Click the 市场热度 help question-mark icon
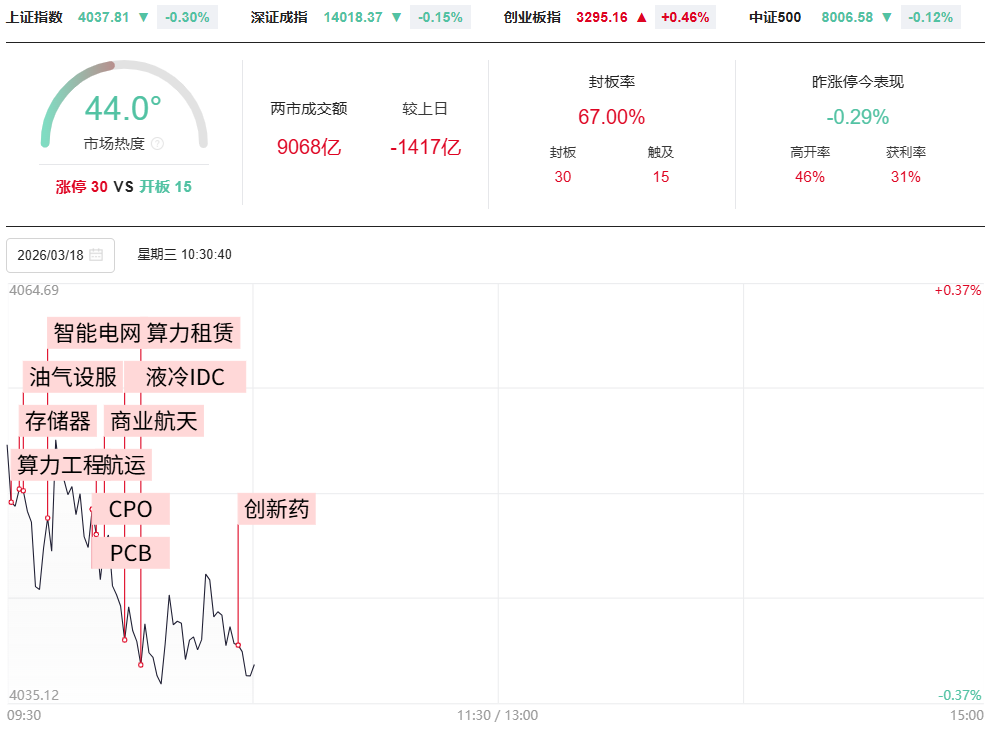Screen dimensions: 999x731 [x=157, y=144]
